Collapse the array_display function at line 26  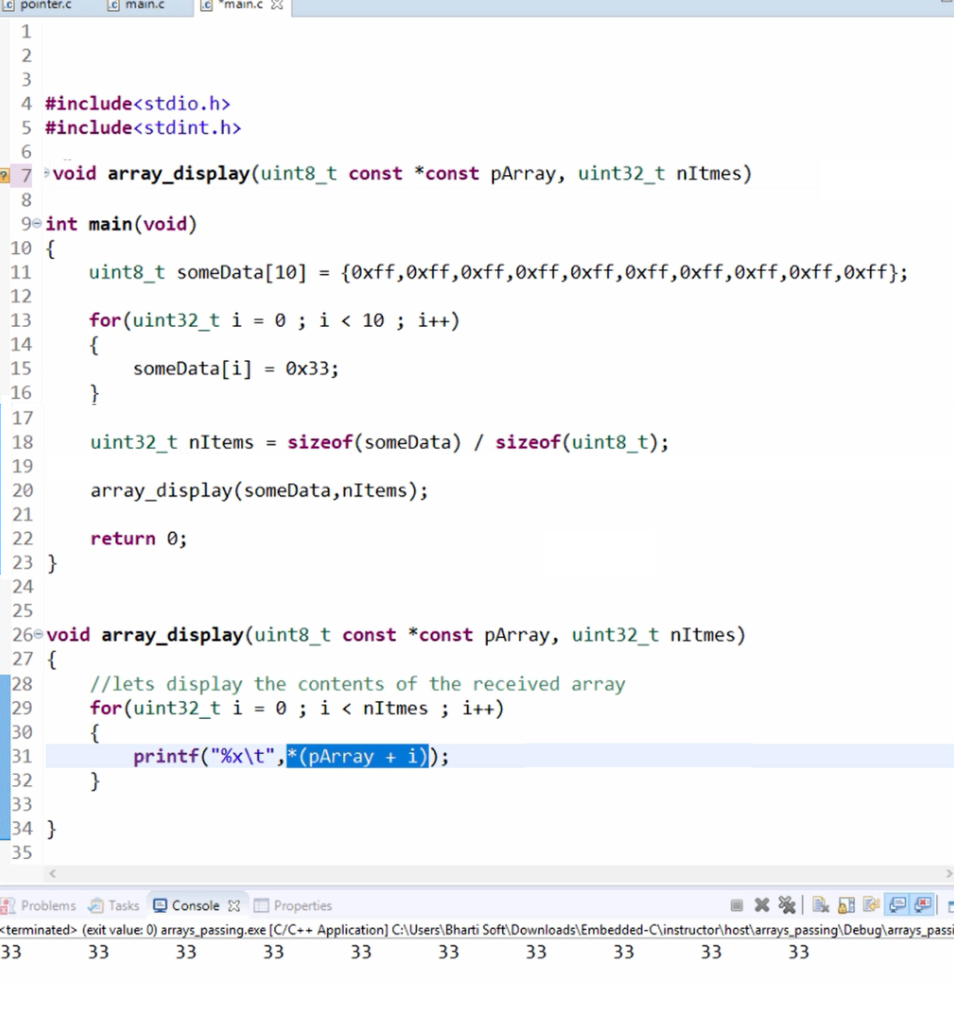coord(38,634)
